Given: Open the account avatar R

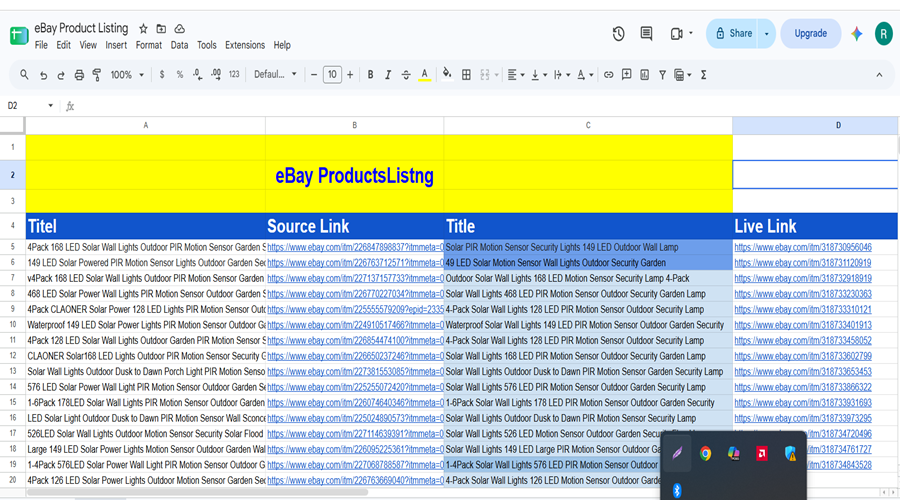Looking at the screenshot, I should pos(883,34).
